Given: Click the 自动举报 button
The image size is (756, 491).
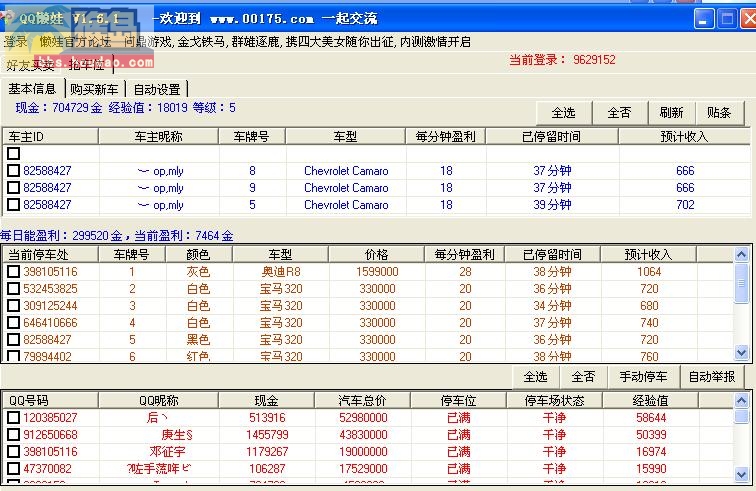Looking at the screenshot, I should [x=712, y=377].
